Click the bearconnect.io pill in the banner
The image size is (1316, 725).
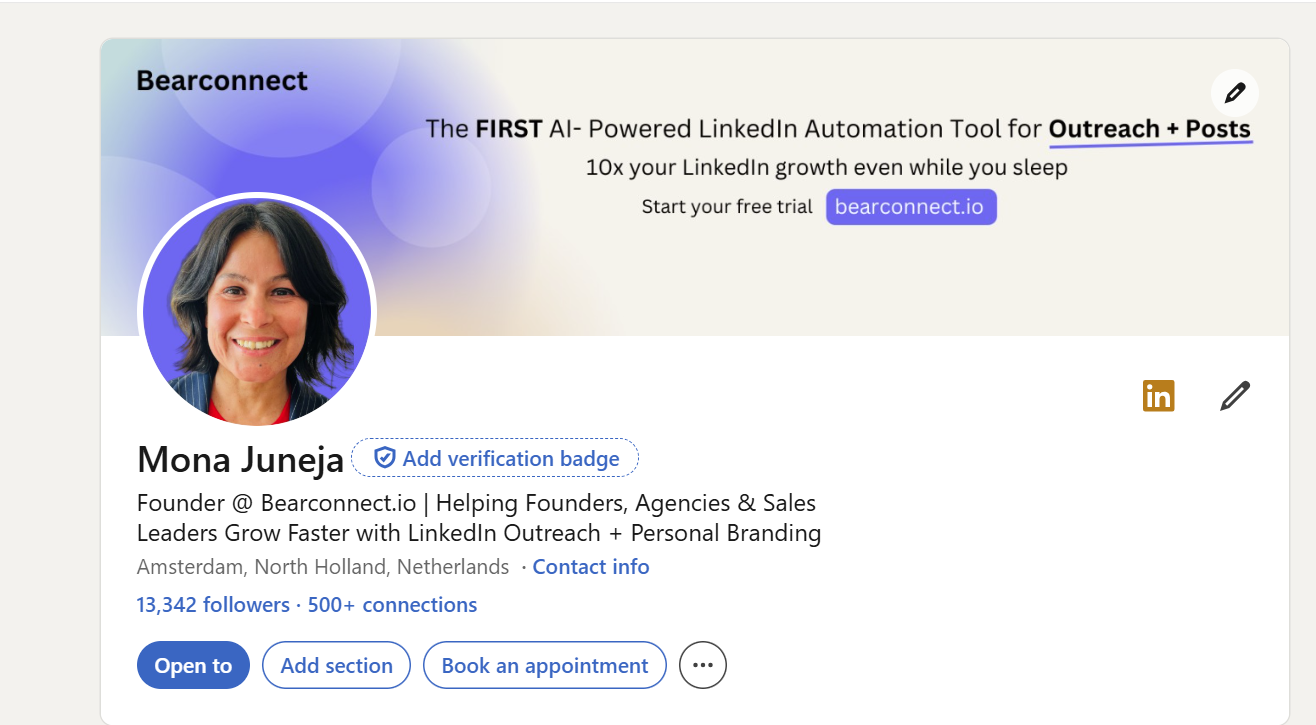(x=910, y=207)
